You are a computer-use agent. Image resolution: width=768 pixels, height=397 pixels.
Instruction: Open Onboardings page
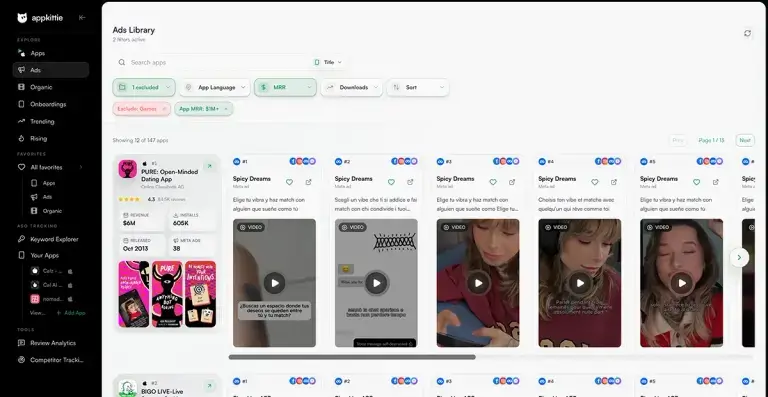pyautogui.click(x=48, y=104)
